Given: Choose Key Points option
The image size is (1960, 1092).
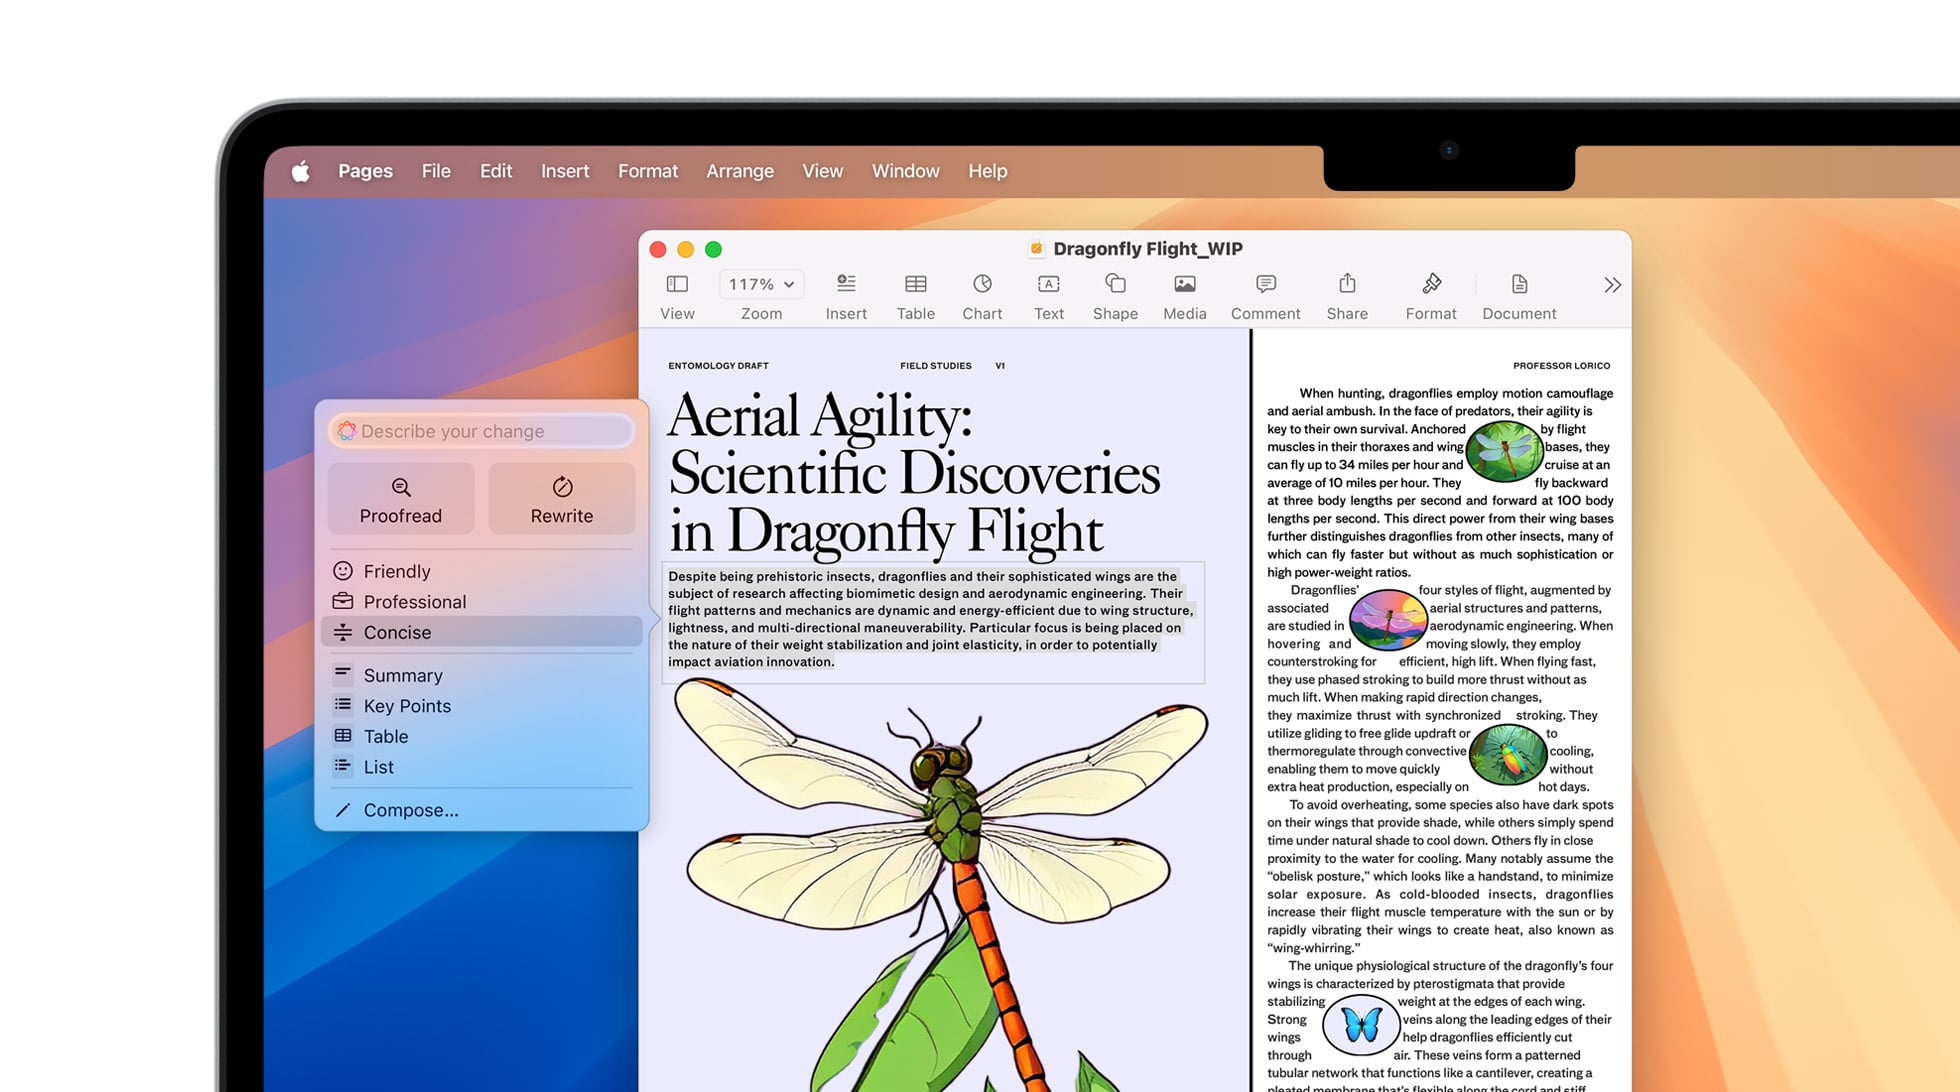Looking at the screenshot, I should tap(406, 706).
